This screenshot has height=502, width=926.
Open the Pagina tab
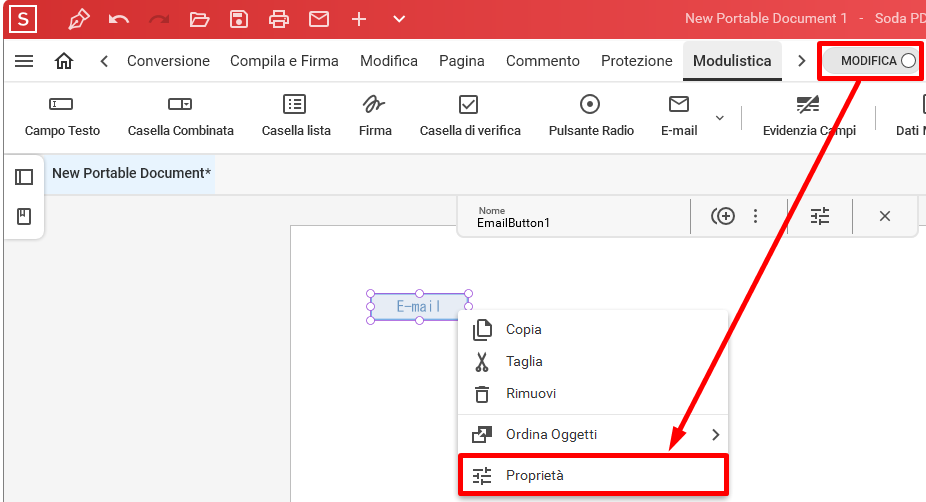pos(462,61)
